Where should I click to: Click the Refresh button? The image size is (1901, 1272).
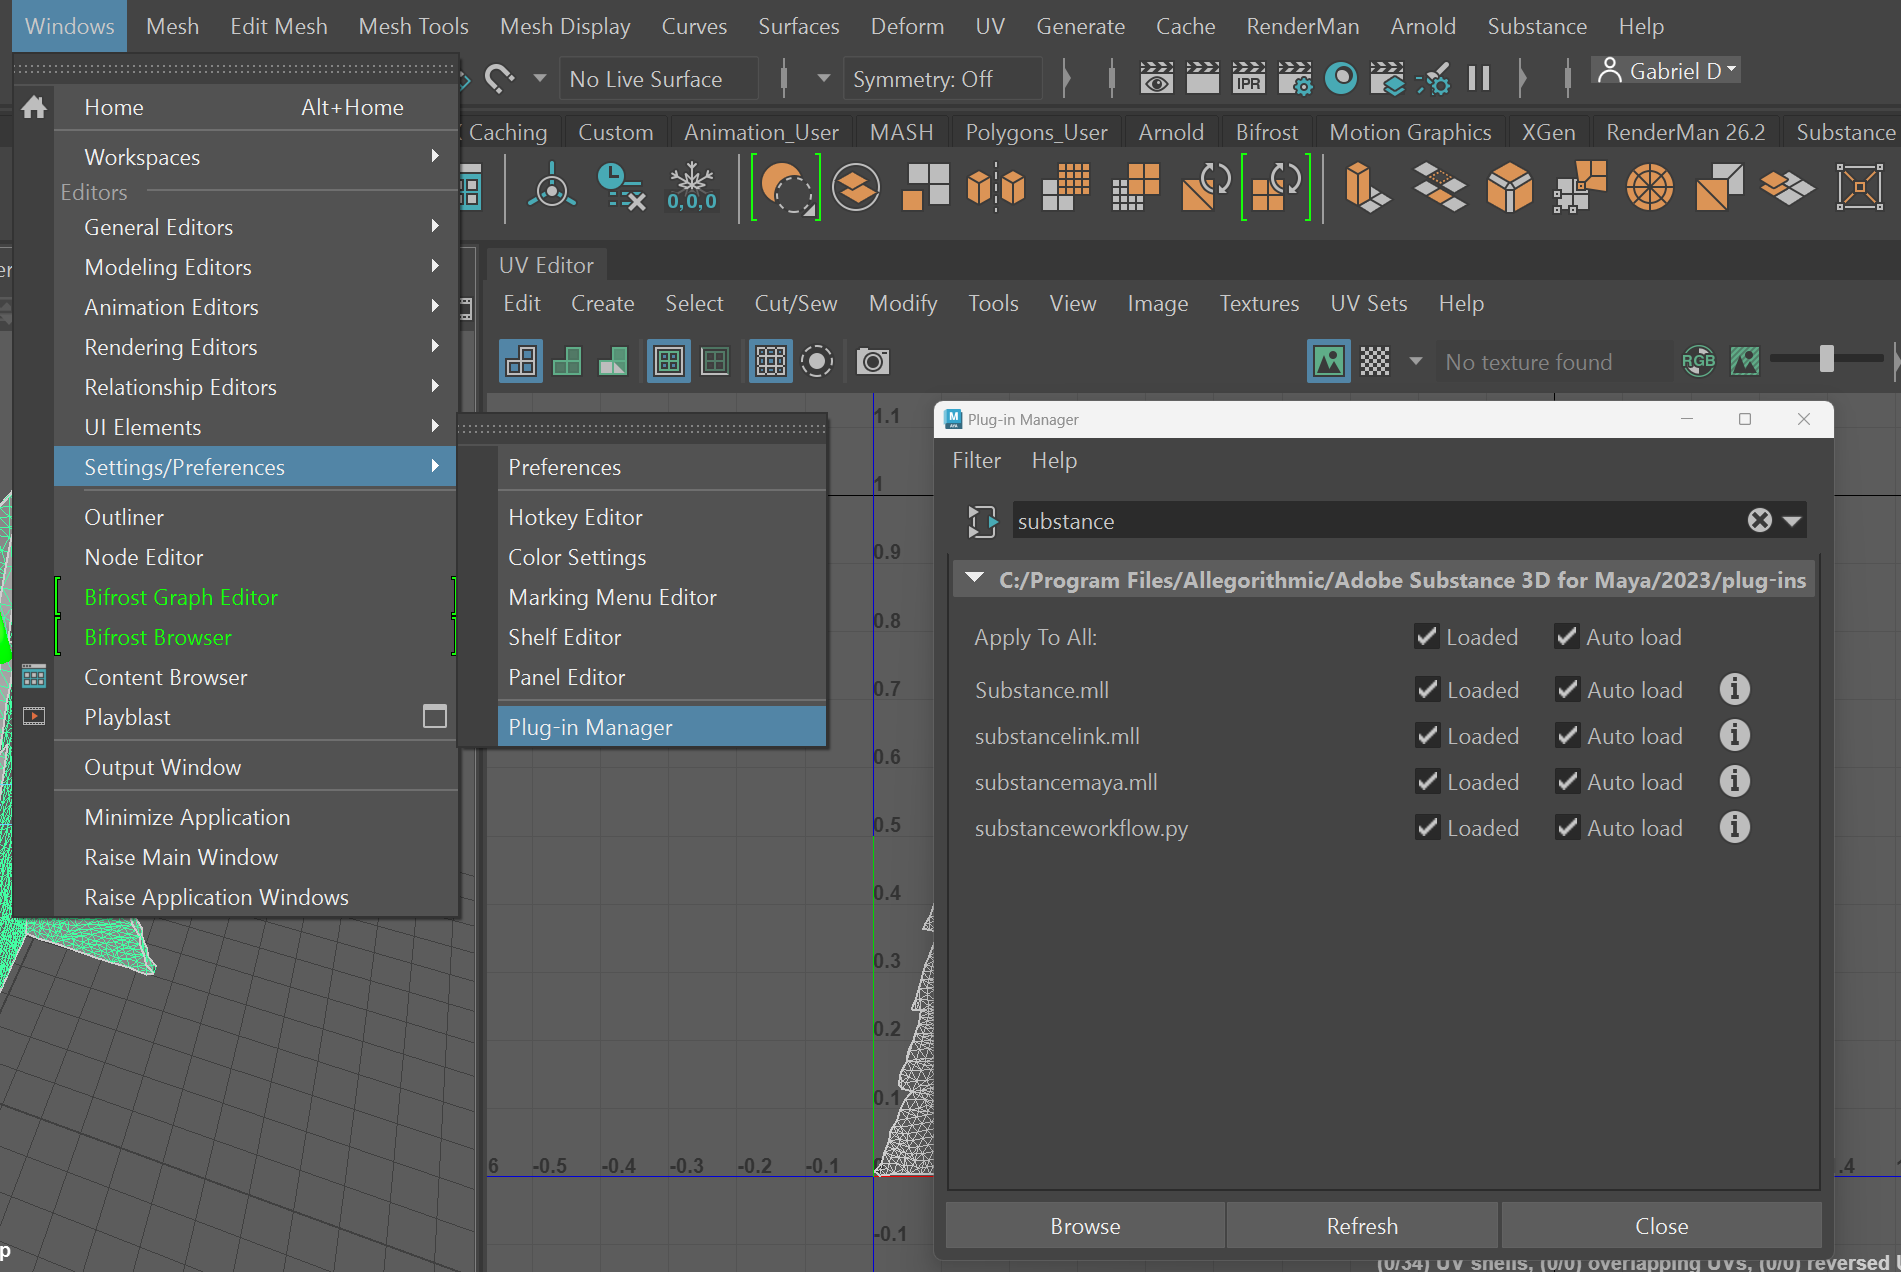point(1362,1226)
